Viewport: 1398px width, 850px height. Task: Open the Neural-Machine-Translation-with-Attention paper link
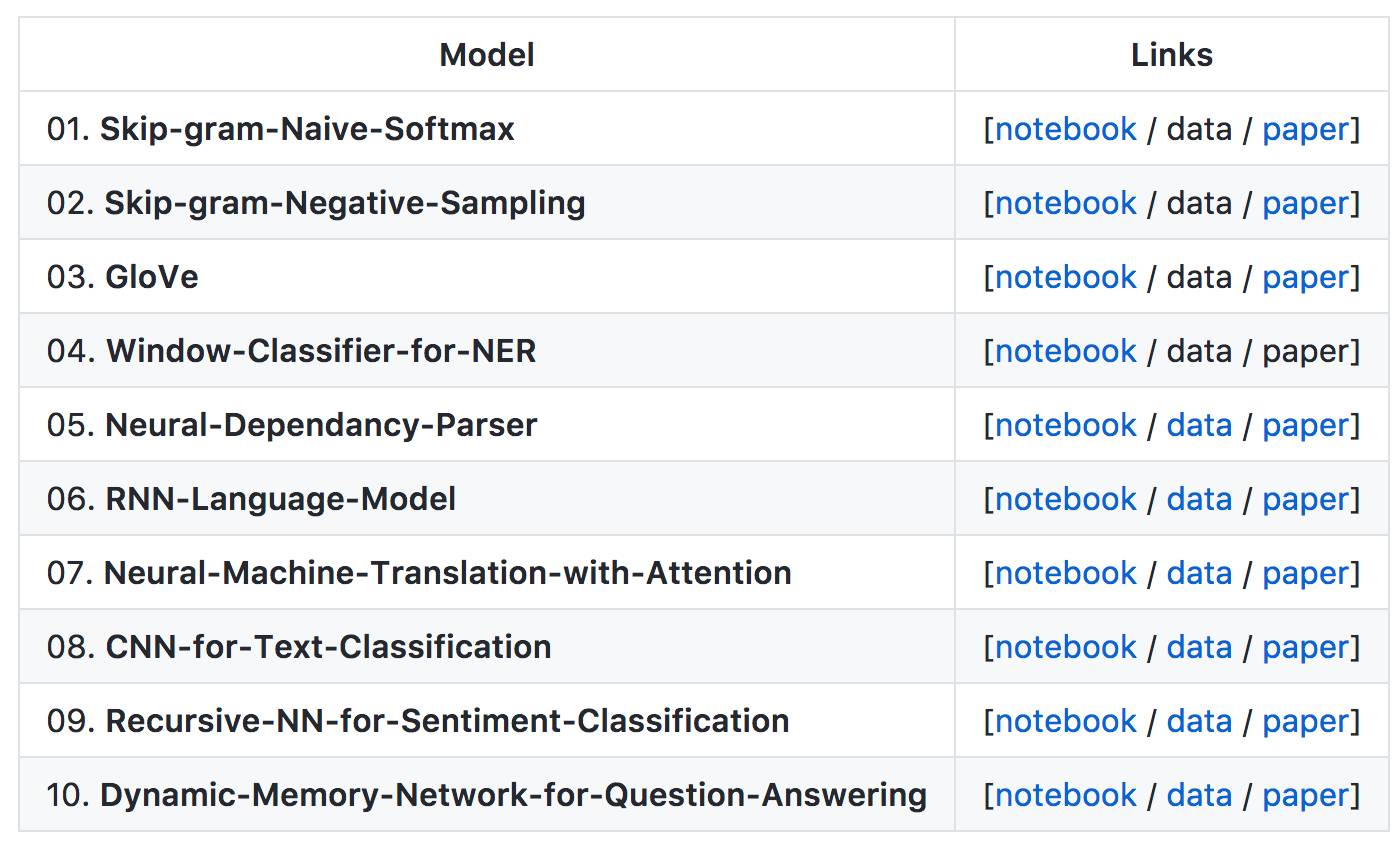(x=1305, y=573)
